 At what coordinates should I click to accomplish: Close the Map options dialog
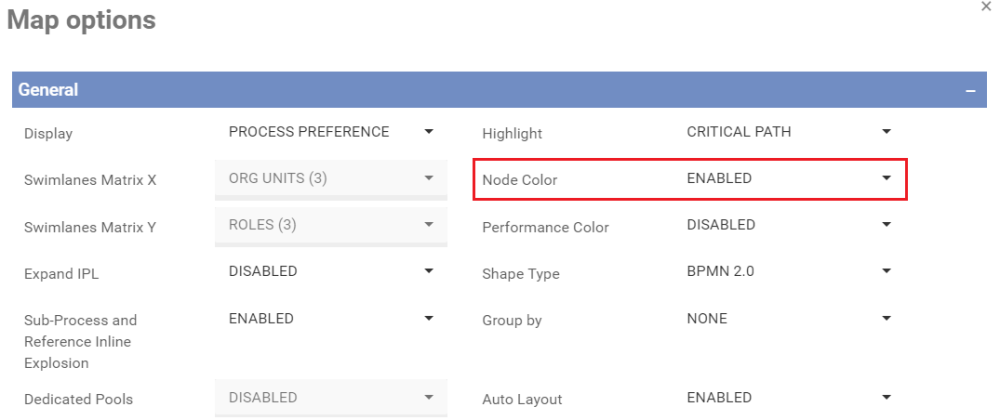[x=989, y=7]
